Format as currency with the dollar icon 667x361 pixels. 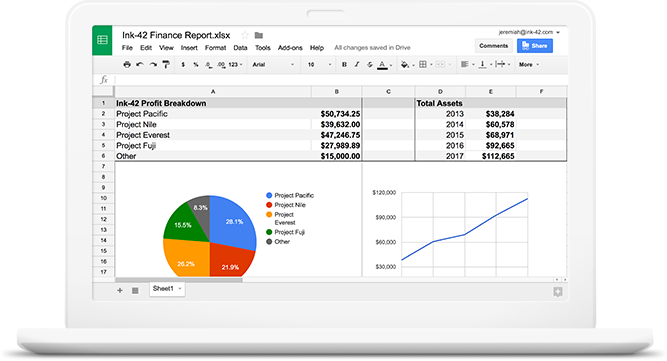(x=183, y=65)
